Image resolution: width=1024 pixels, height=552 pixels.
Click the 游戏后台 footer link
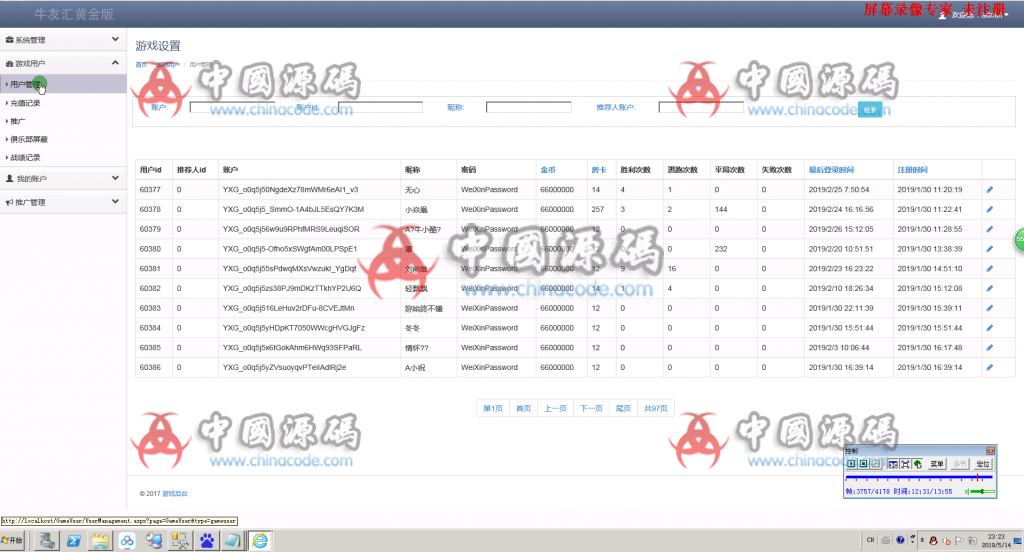click(175, 493)
